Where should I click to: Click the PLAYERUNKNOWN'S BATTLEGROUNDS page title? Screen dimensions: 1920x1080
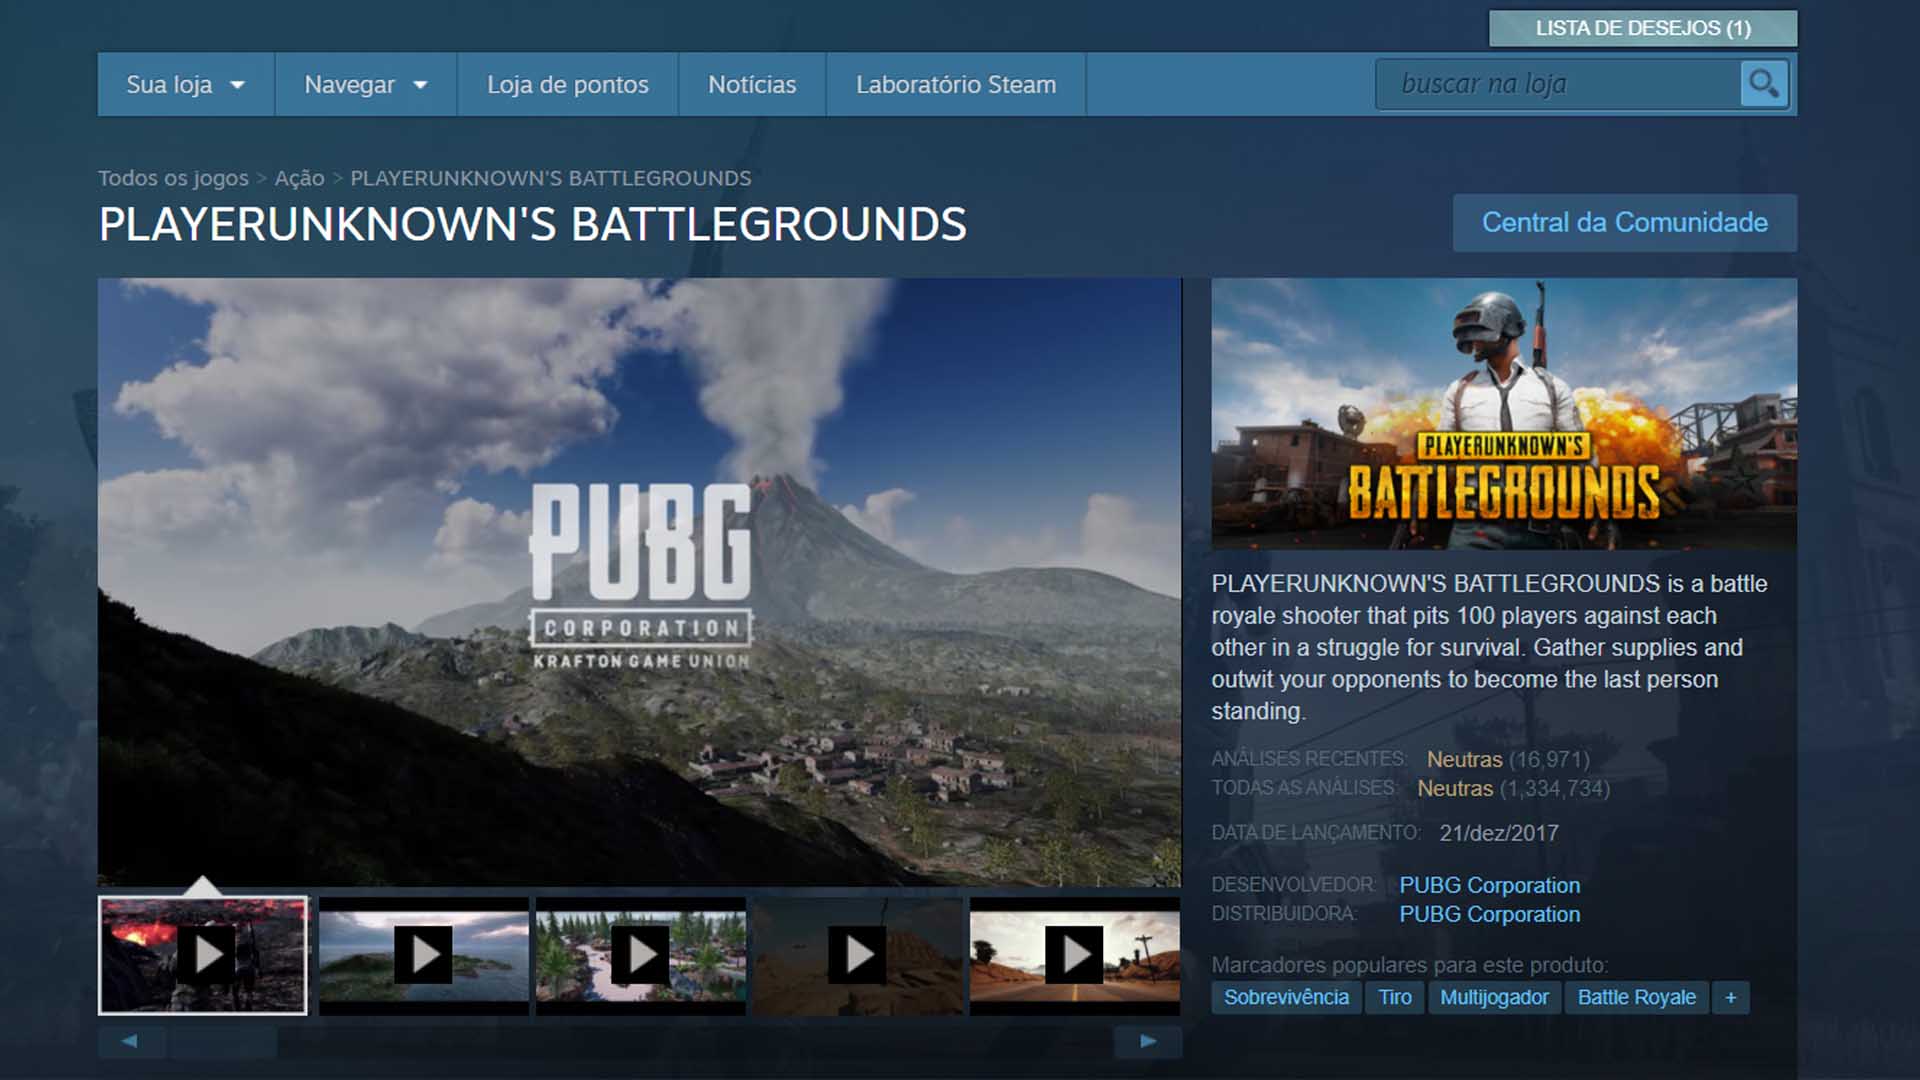533,224
